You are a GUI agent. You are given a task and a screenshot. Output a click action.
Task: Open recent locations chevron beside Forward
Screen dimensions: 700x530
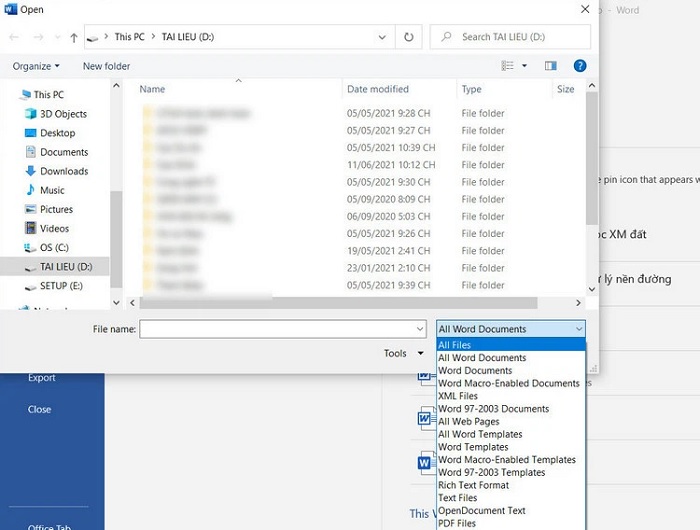pos(57,37)
